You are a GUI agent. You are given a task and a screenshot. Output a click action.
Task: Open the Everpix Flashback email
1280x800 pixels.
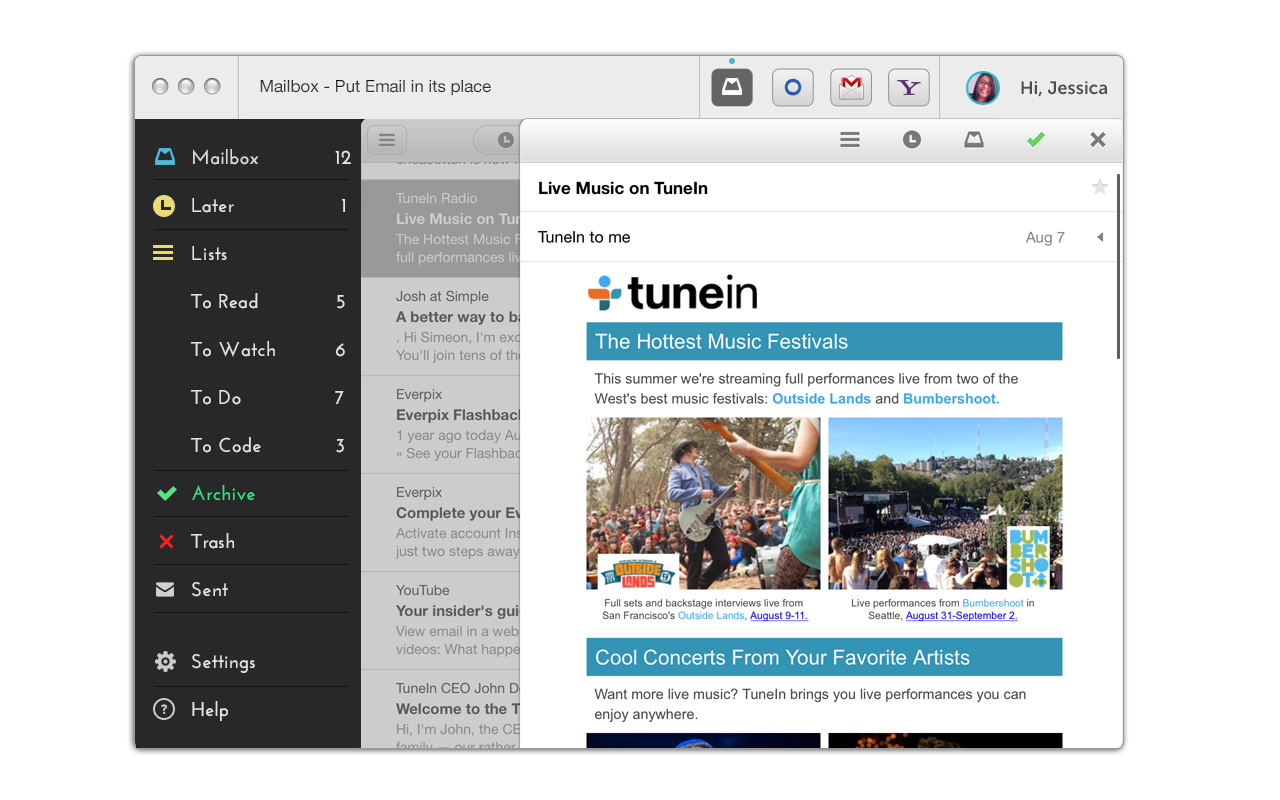click(441, 425)
